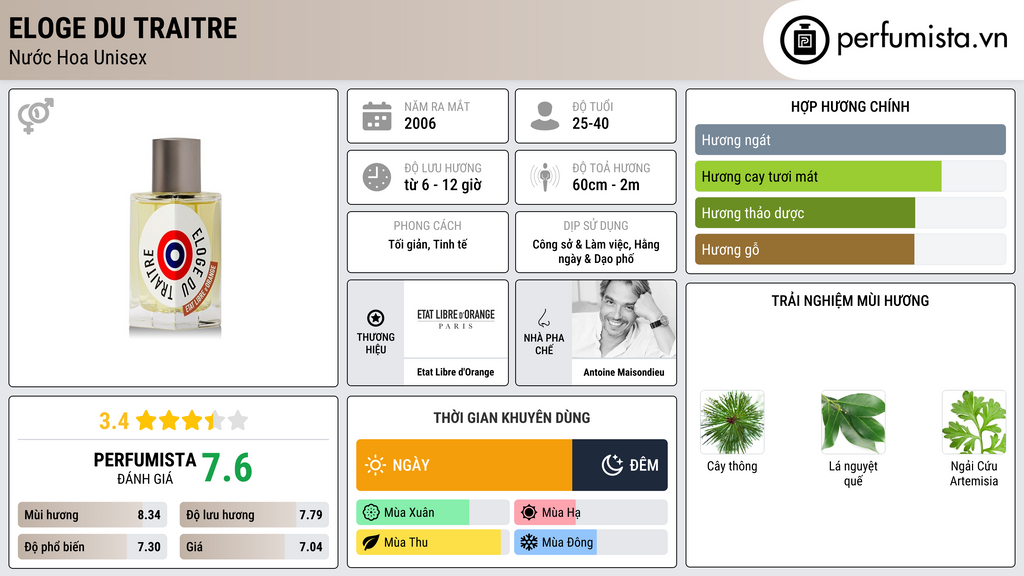
Task: Click the nose icon for Nhà pha chế
Action: coord(543,318)
